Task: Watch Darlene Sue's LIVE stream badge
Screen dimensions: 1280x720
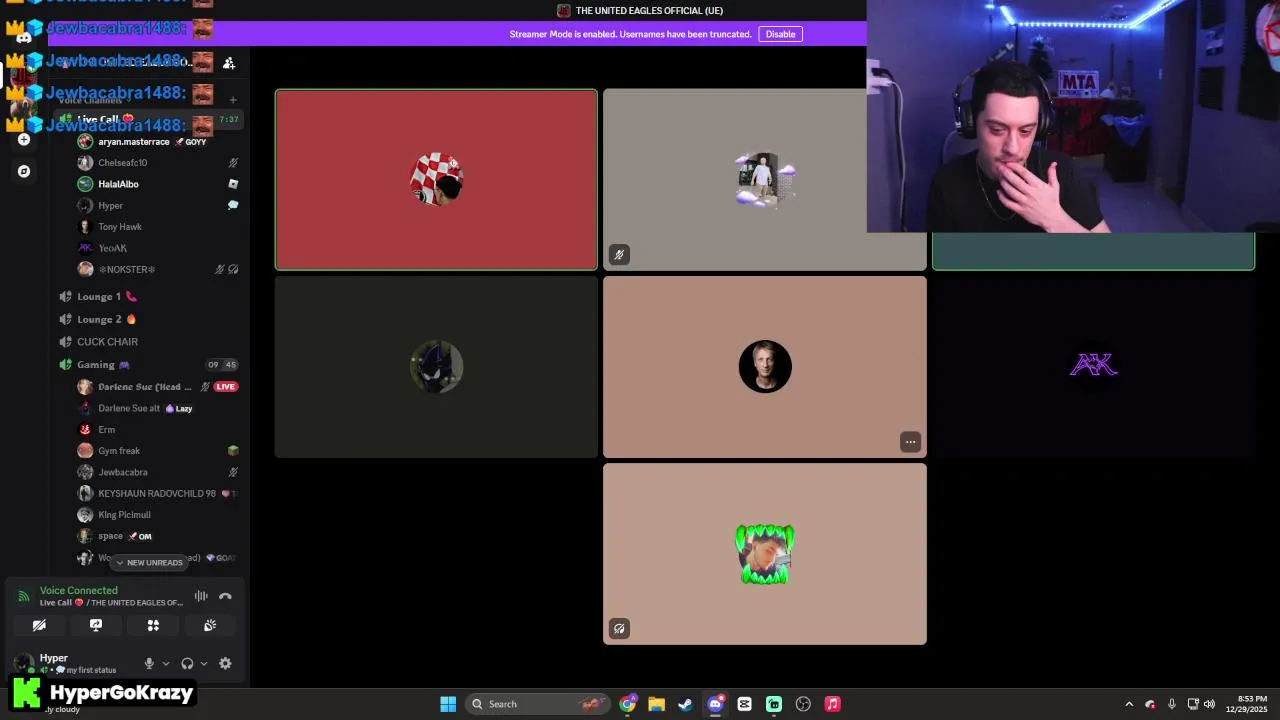Action: coord(226,387)
